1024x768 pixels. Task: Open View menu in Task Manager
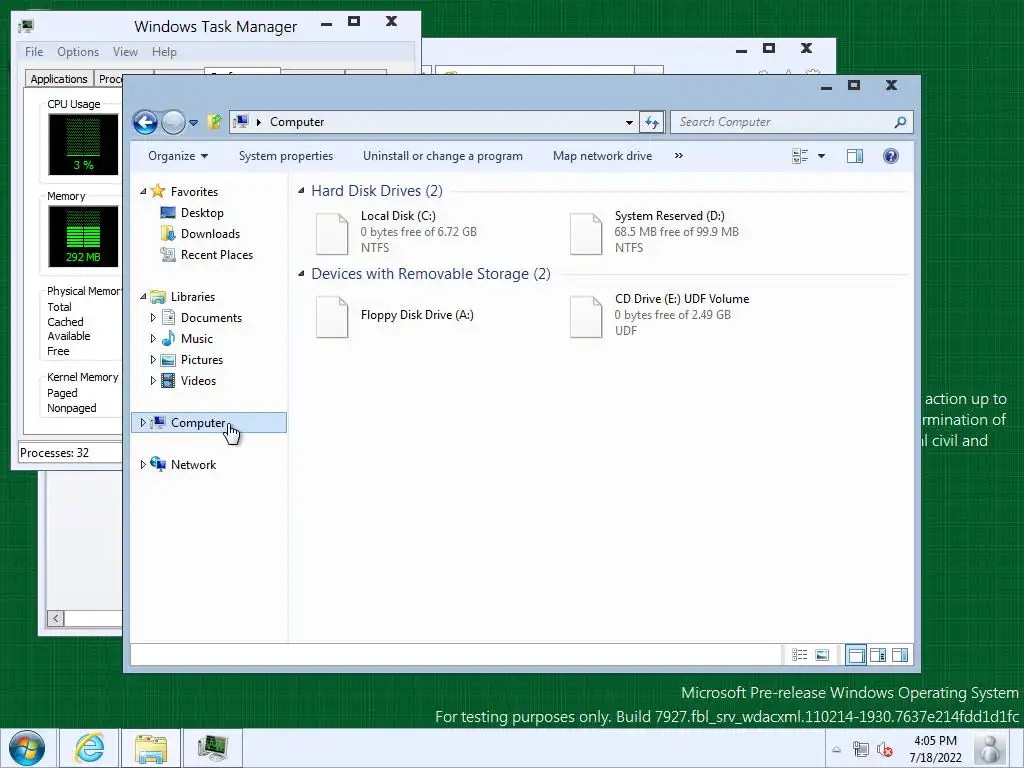(125, 52)
